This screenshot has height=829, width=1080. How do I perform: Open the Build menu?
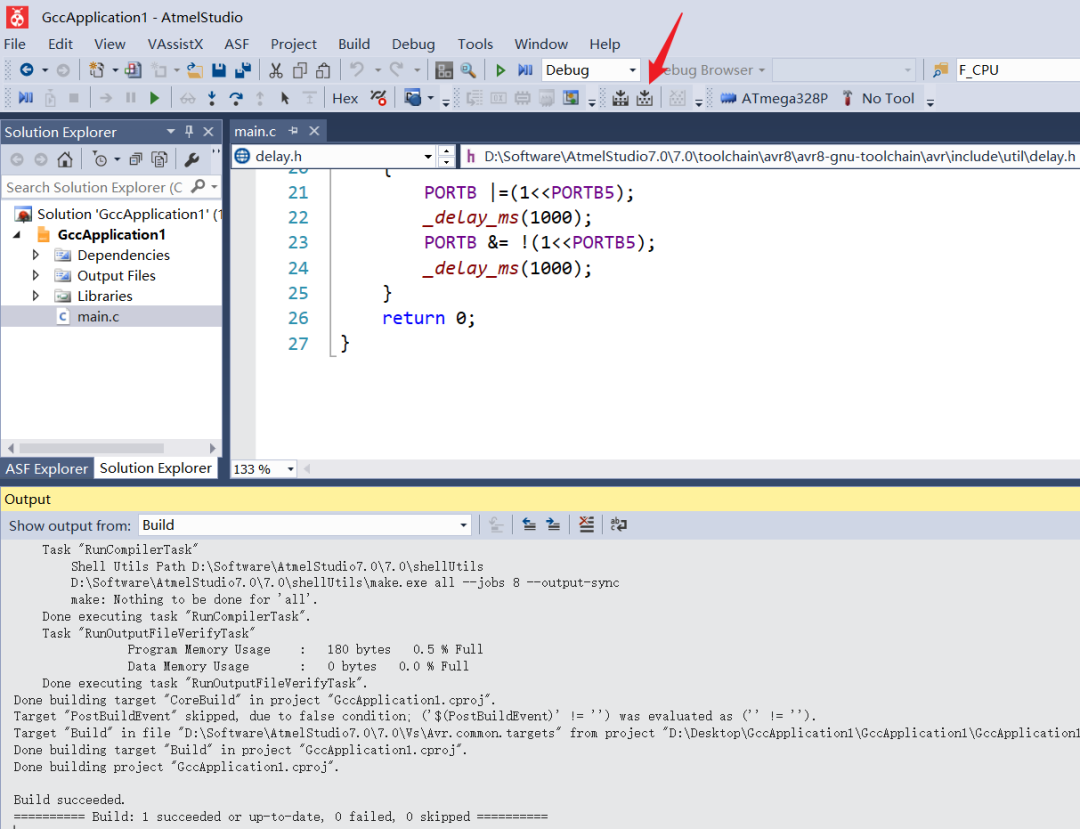pyautogui.click(x=354, y=44)
